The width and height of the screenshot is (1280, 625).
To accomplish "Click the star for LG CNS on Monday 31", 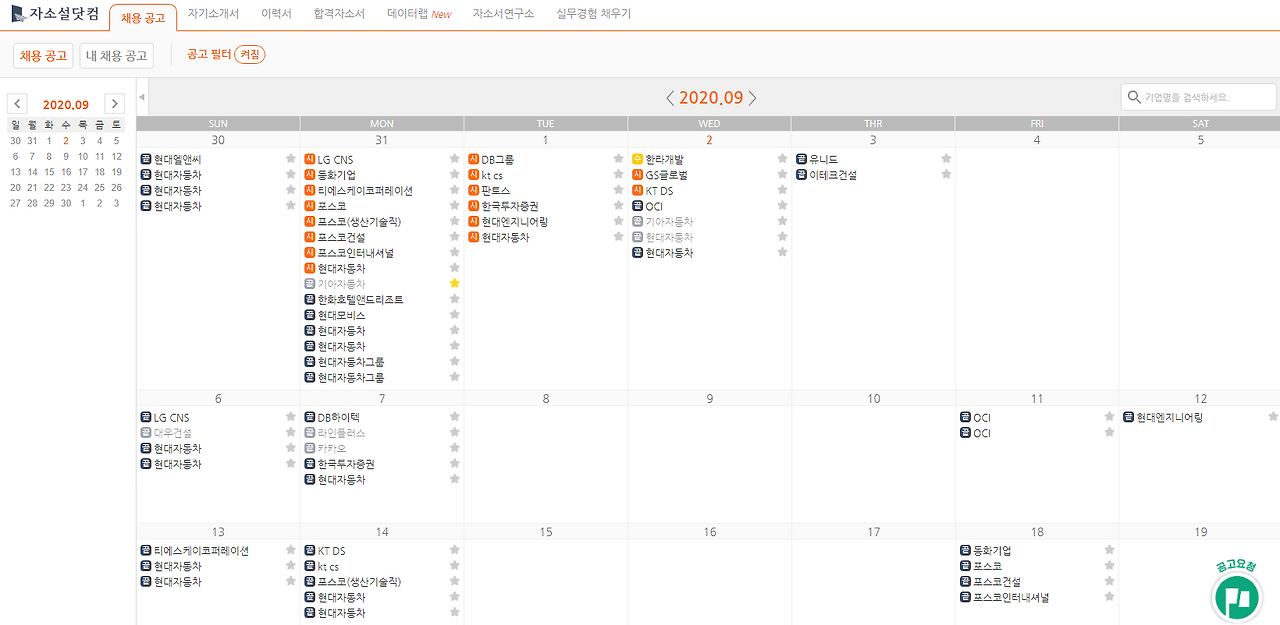I will (x=455, y=160).
